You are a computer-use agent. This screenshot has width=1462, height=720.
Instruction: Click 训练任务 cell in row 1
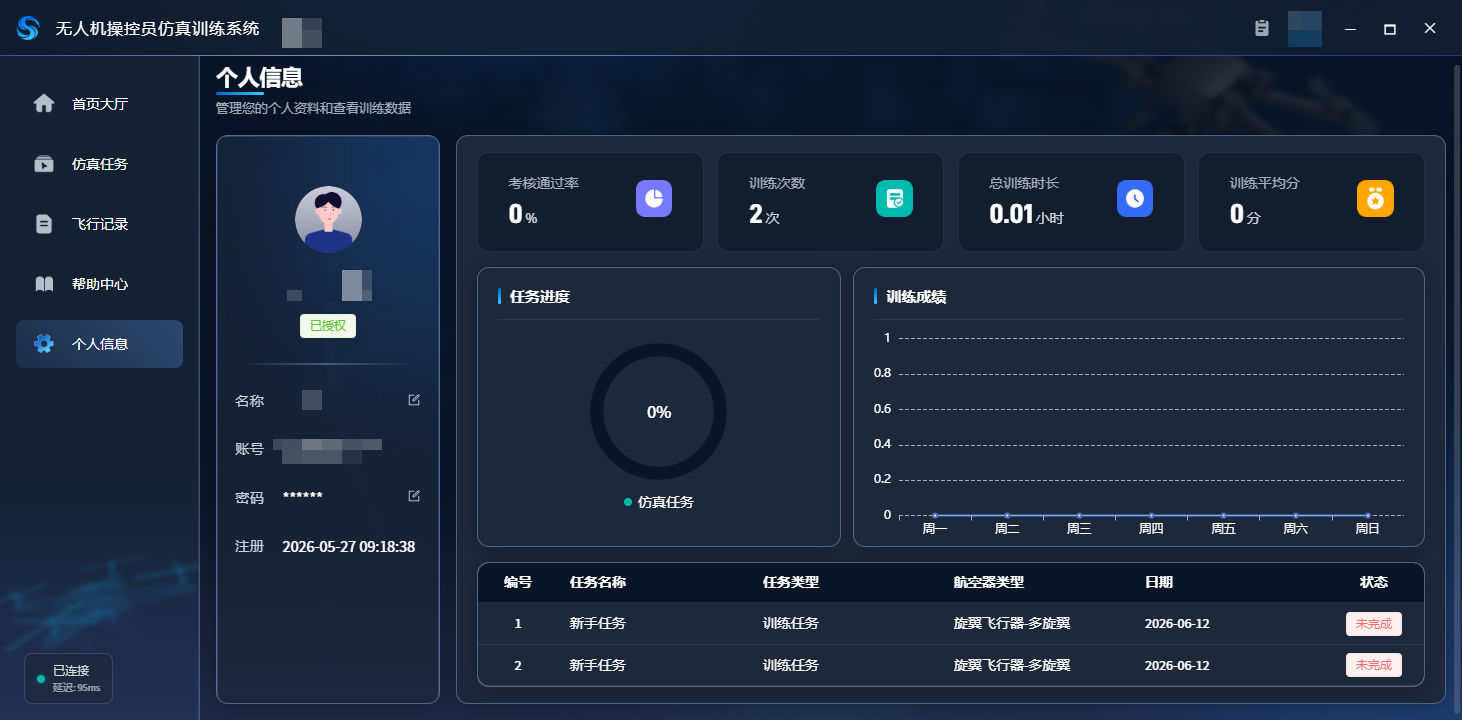point(791,623)
